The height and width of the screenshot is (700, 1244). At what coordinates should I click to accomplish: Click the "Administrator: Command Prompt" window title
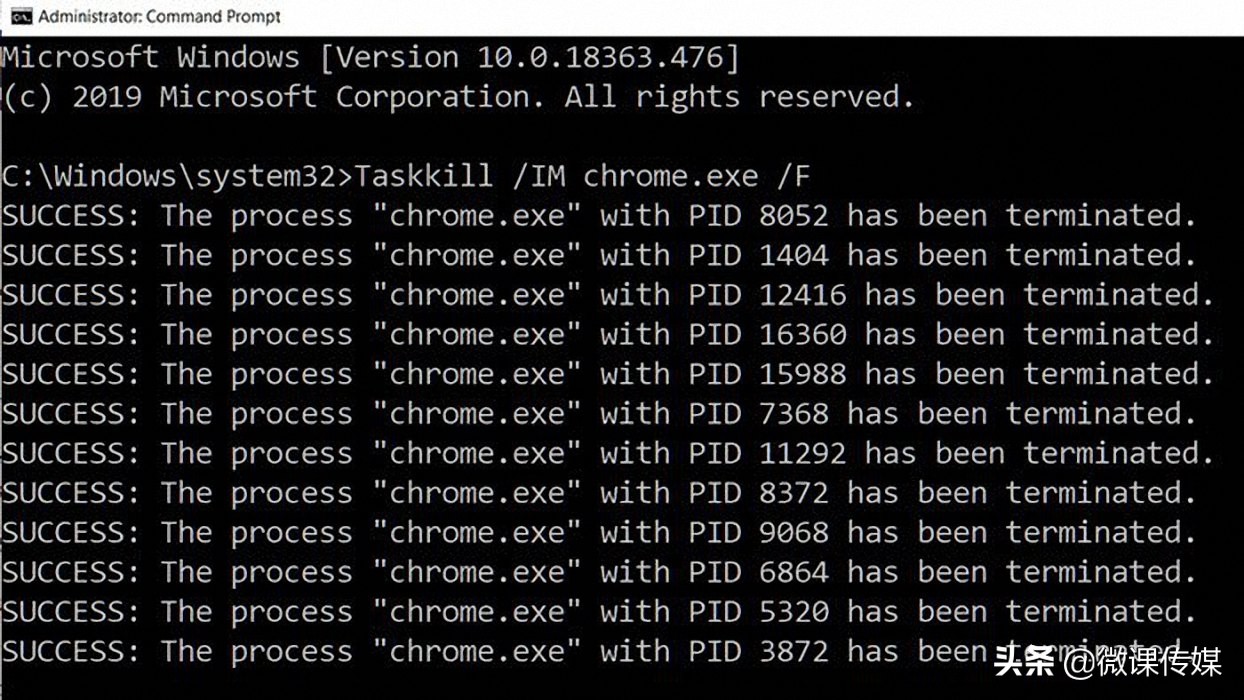tap(159, 16)
